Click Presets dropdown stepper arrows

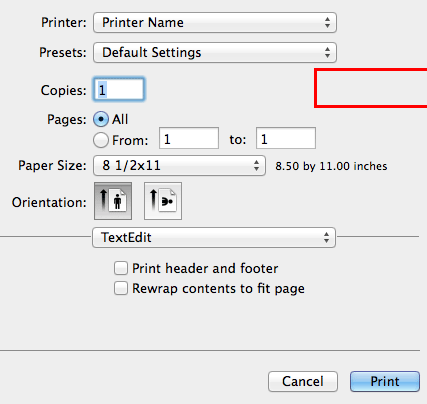(x=327, y=53)
